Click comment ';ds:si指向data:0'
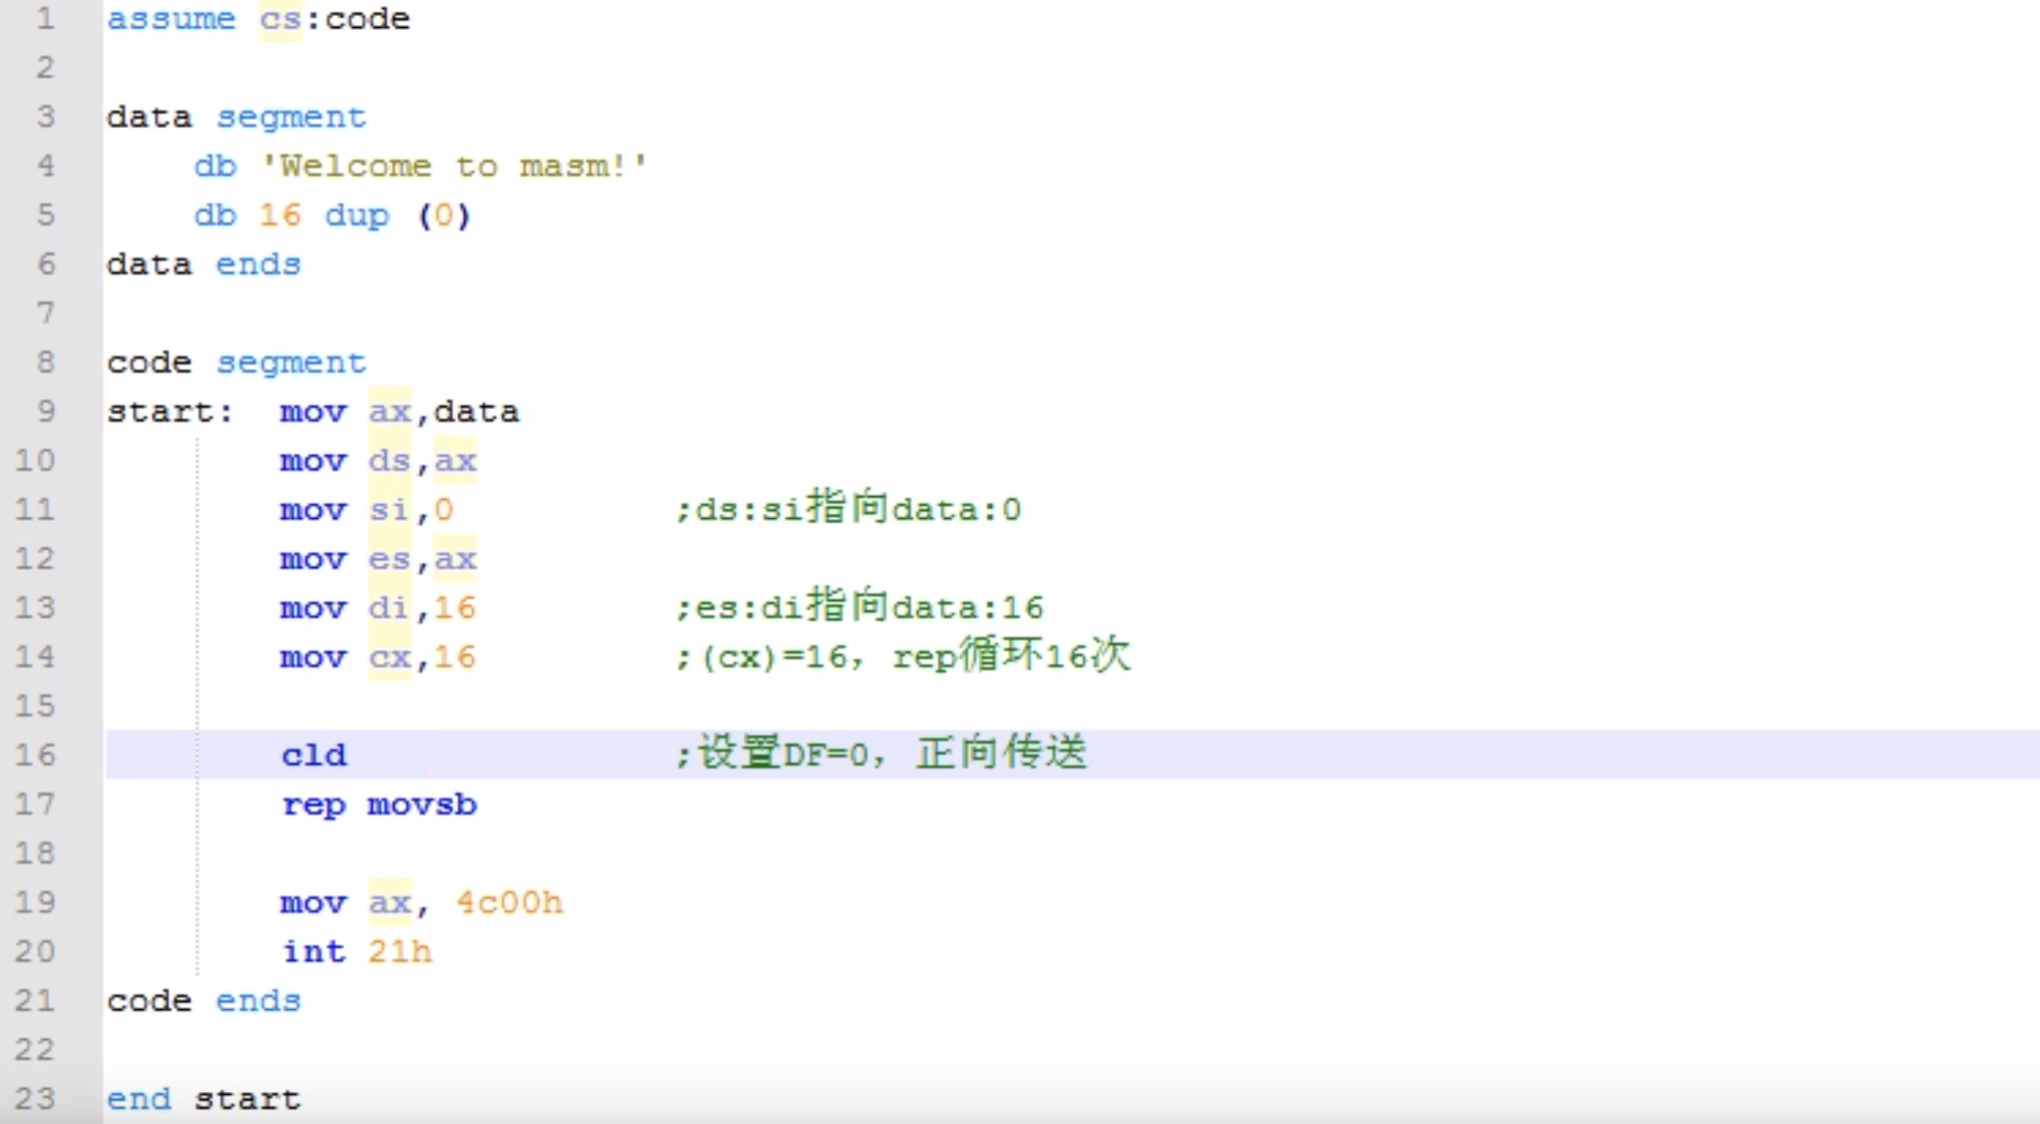The image size is (2040, 1124). [848, 509]
